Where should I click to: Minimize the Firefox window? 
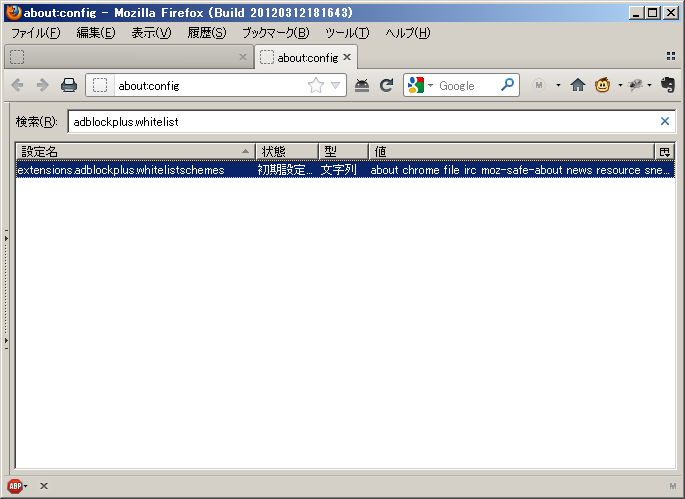pos(636,13)
